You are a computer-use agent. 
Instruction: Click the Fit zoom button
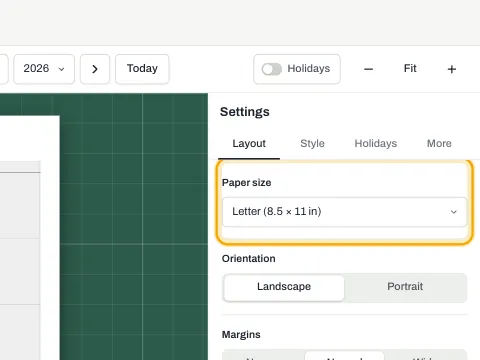coord(410,69)
